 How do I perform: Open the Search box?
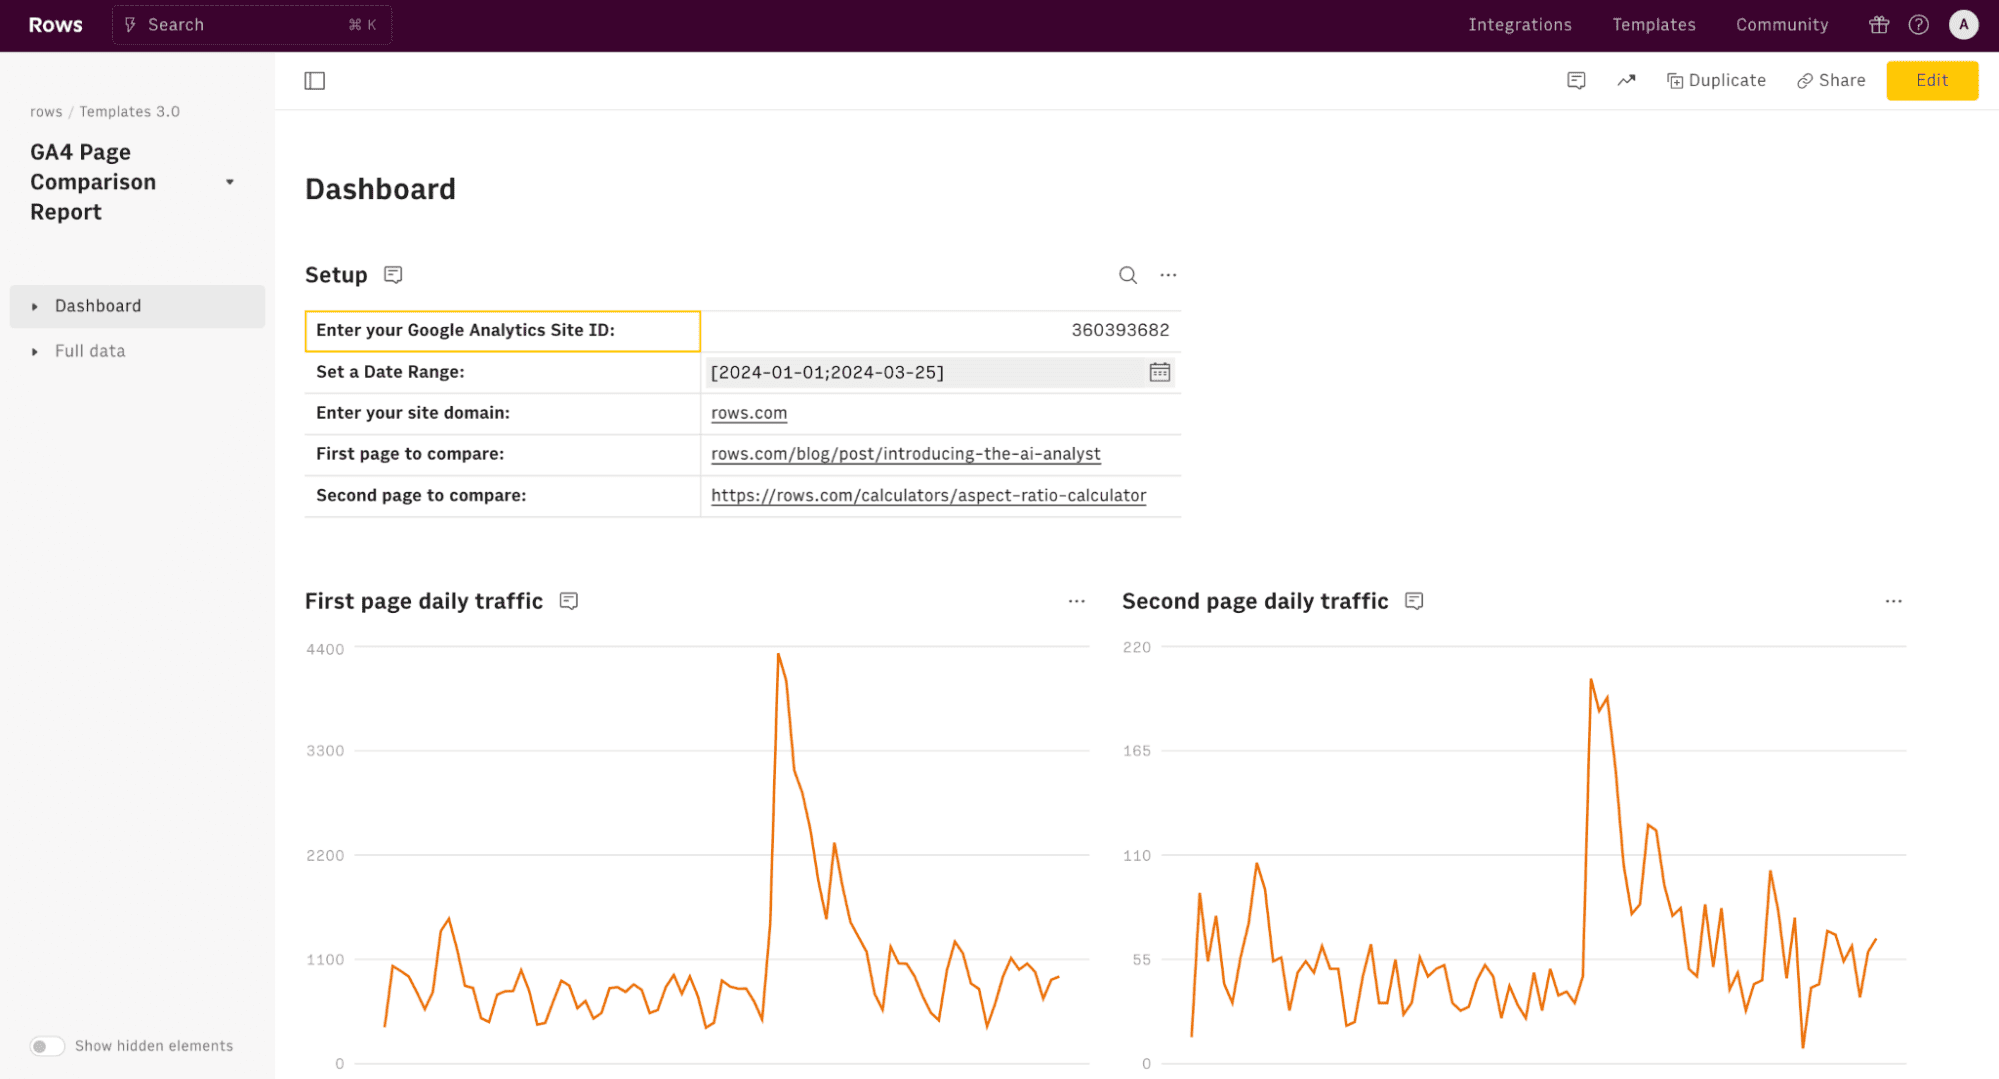pyautogui.click(x=252, y=25)
